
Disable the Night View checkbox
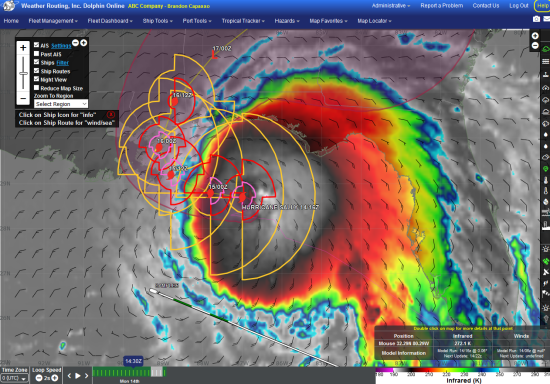point(36,79)
